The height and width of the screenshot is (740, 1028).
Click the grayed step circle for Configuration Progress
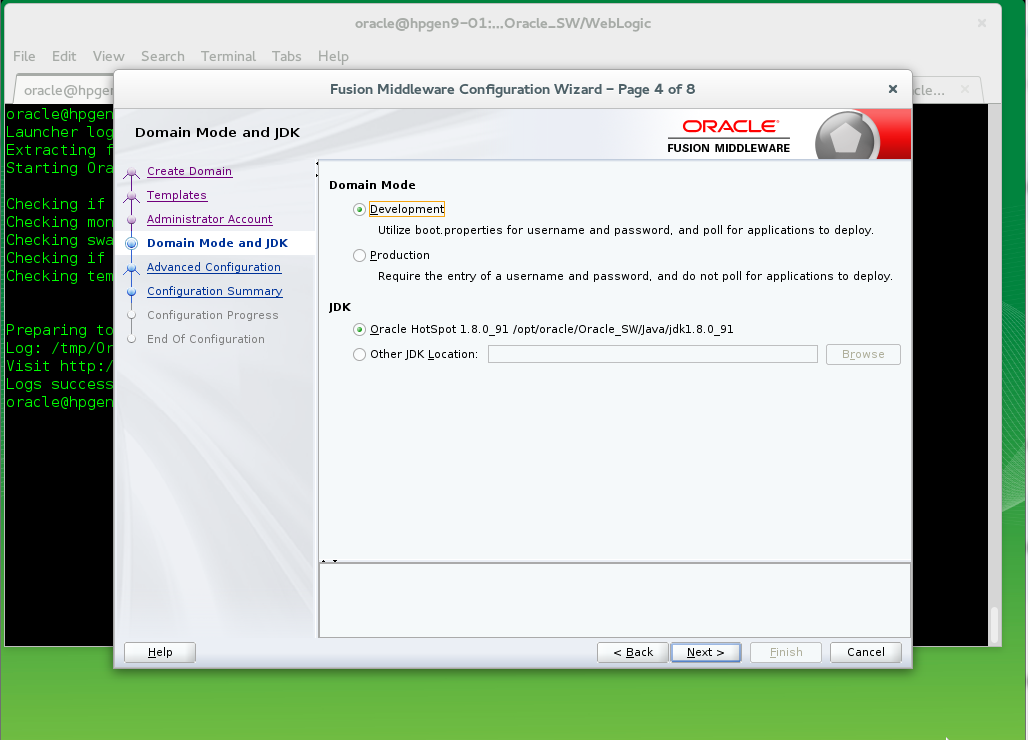pyautogui.click(x=131, y=315)
